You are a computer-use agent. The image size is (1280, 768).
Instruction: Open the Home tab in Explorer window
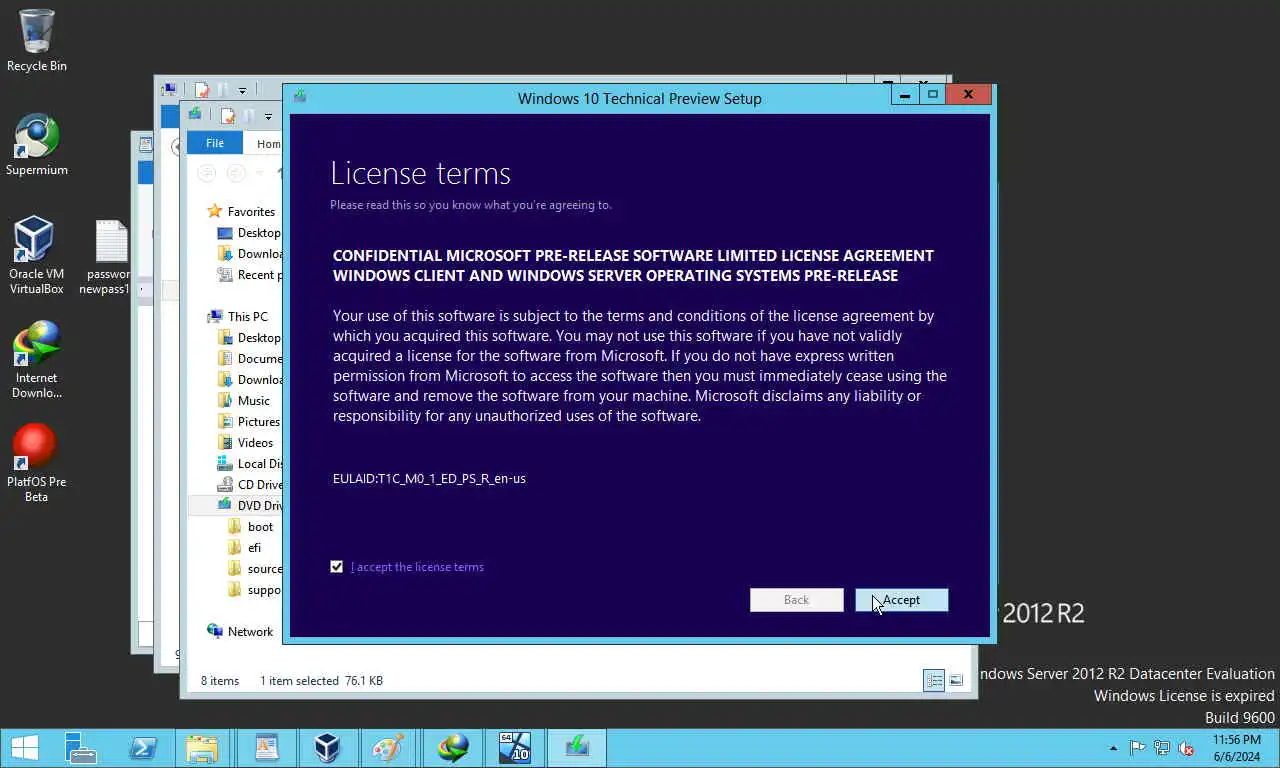268,143
